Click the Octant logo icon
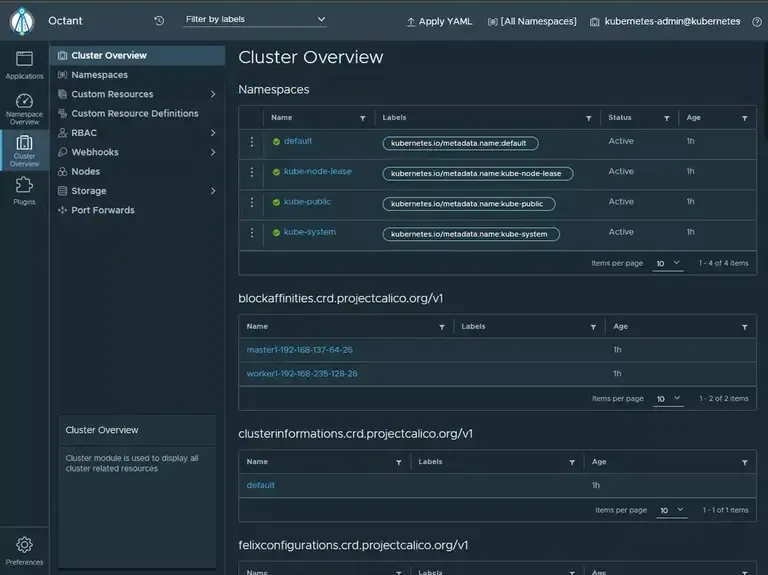The height and width of the screenshot is (575, 768). 22,21
